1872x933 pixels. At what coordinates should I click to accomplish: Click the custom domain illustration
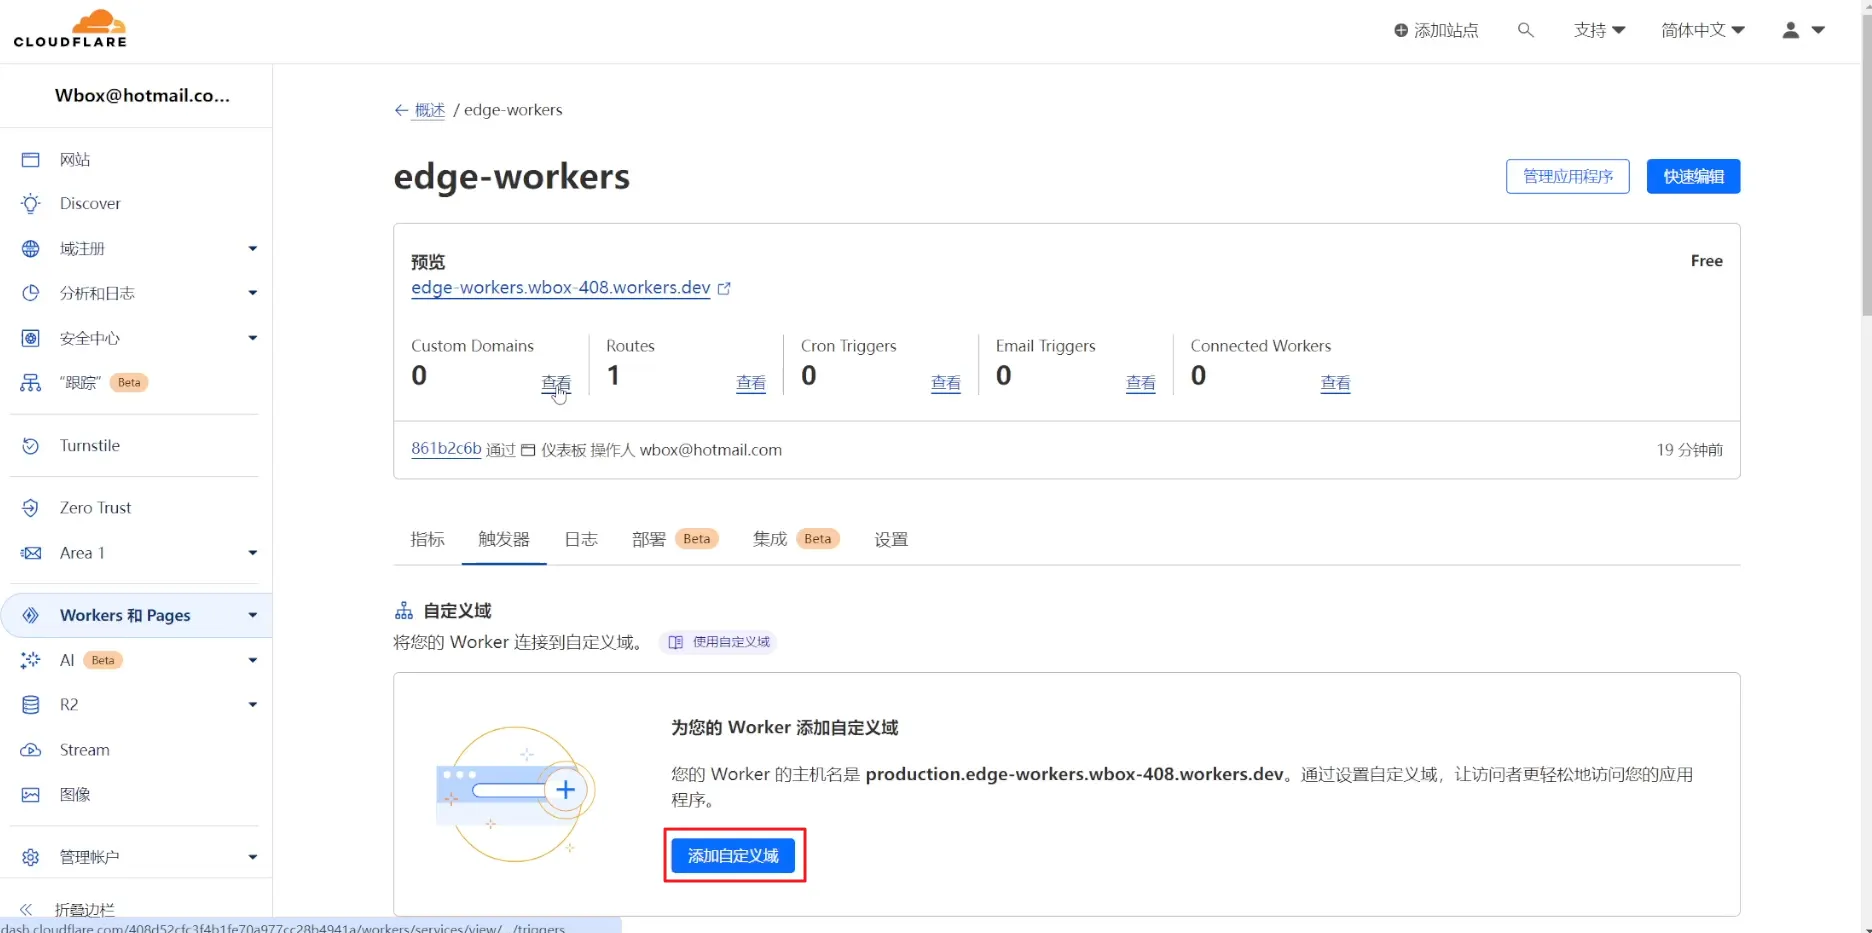(x=516, y=794)
